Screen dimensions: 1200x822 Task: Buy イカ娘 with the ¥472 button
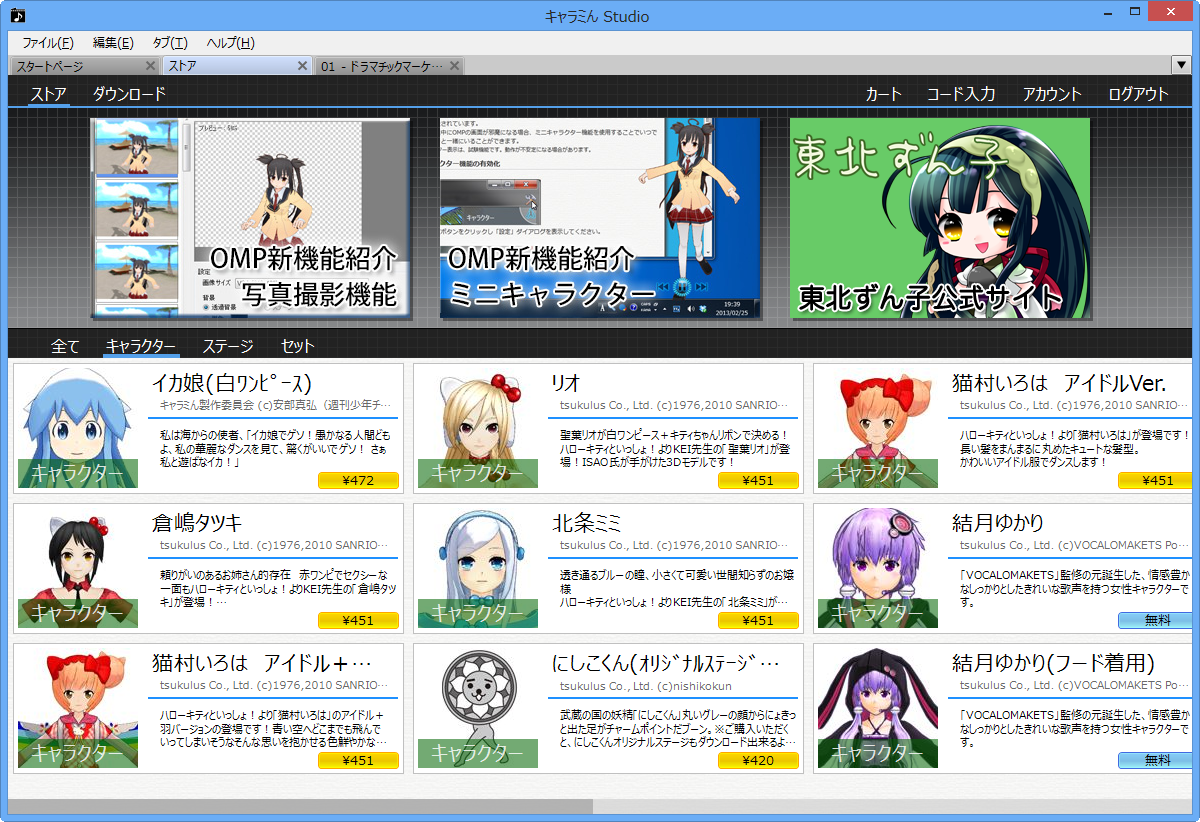point(358,481)
